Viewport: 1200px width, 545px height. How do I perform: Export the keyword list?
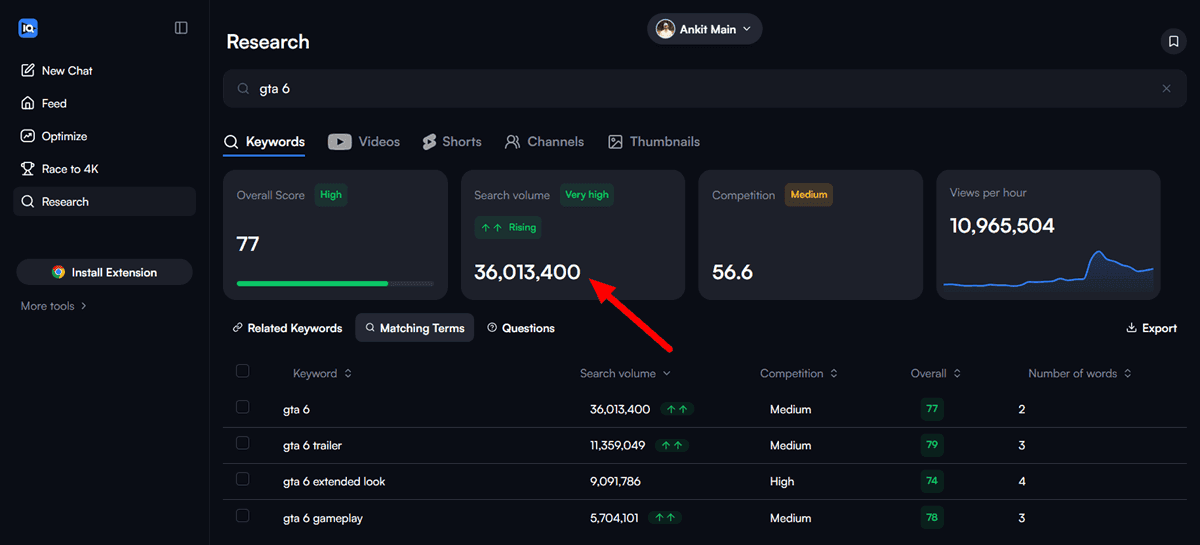[1151, 328]
